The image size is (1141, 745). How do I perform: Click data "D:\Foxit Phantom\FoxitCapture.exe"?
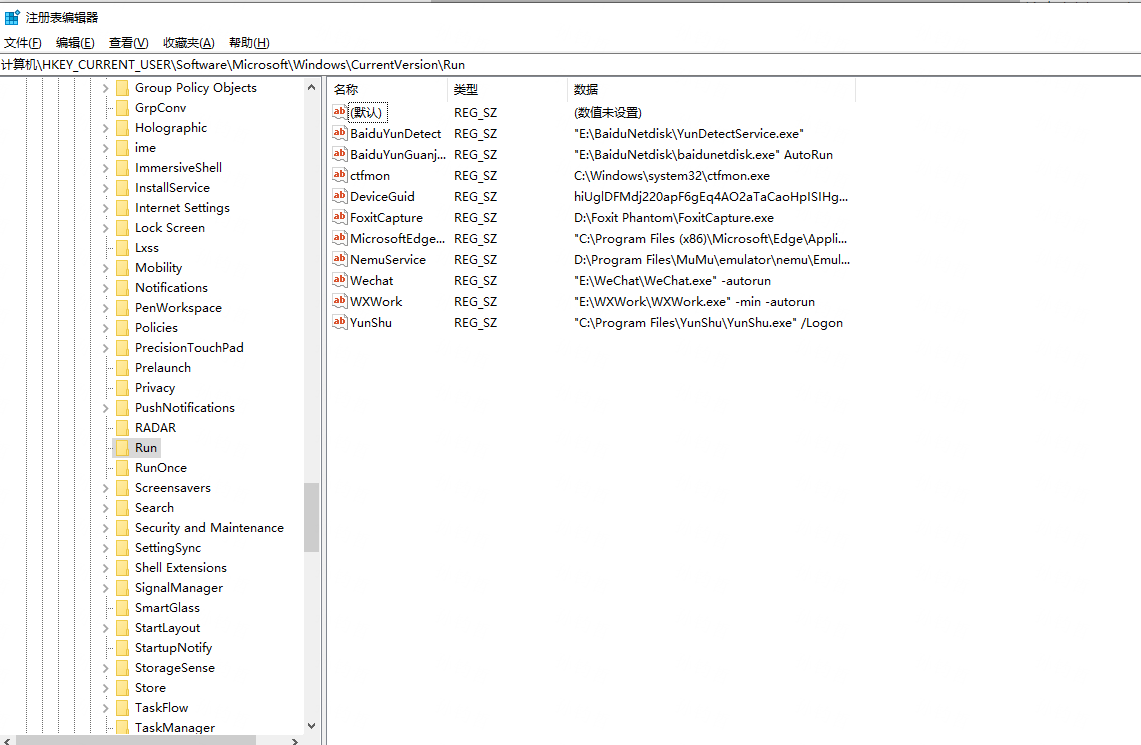click(674, 218)
